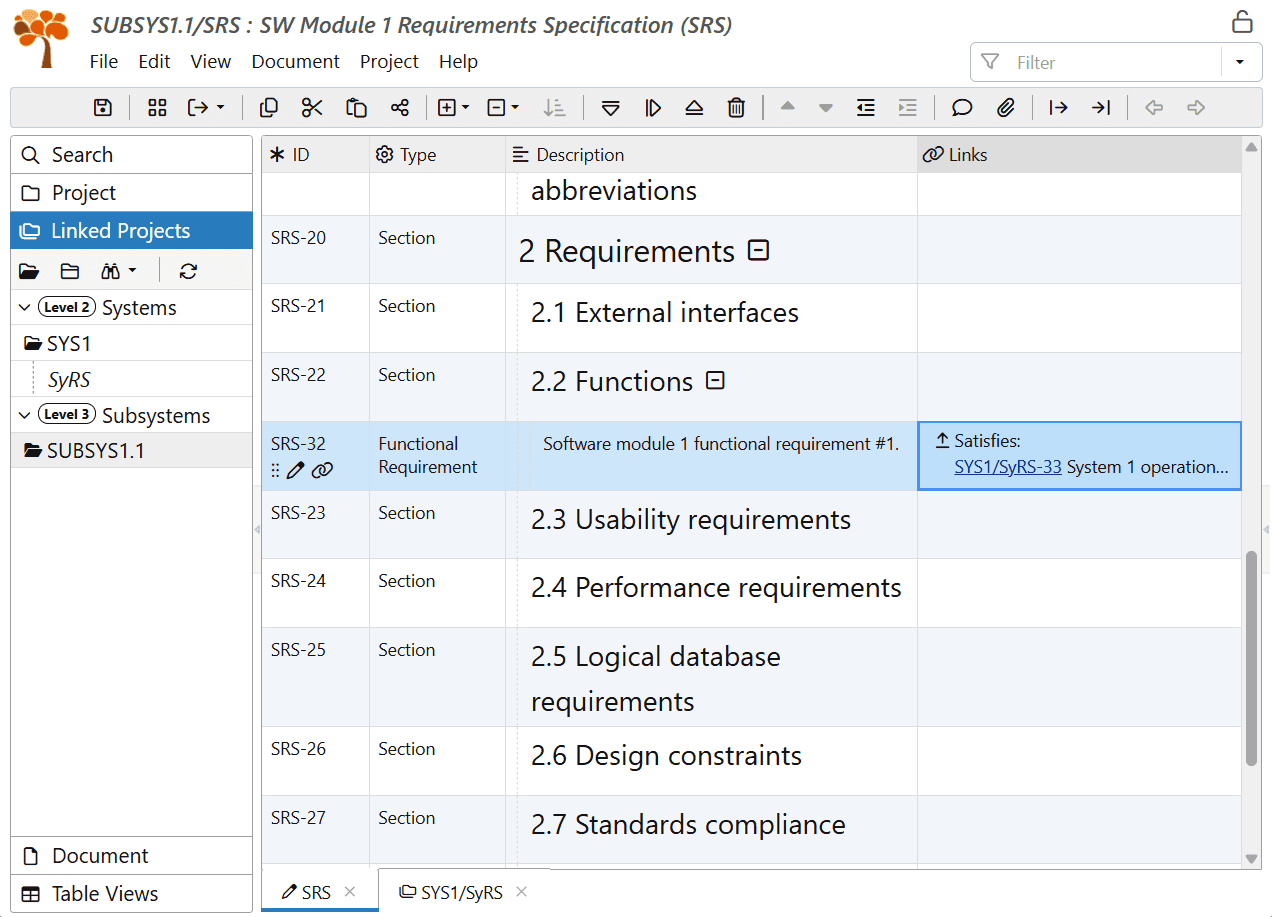Click the paperclip attachment icon
The image size is (1272, 917).
[1006, 108]
